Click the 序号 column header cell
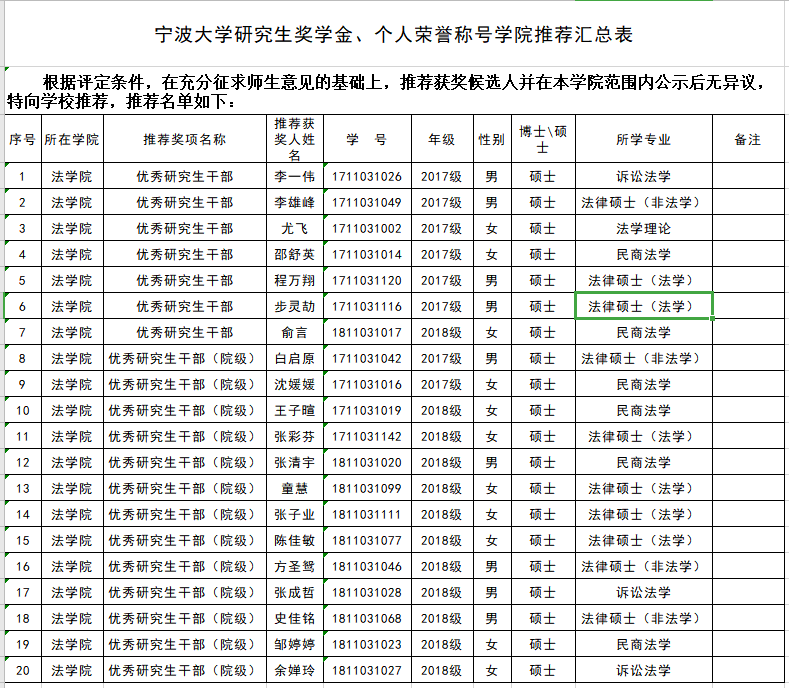 click(22, 140)
